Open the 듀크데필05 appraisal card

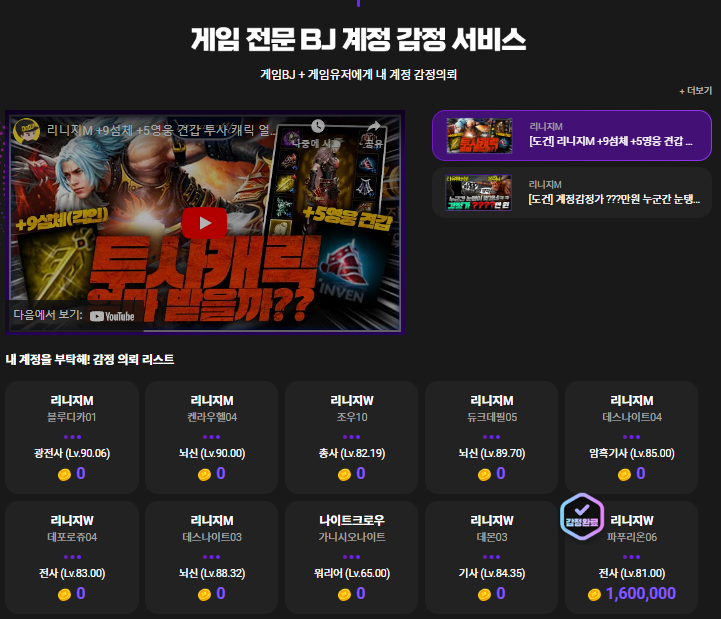[492, 437]
